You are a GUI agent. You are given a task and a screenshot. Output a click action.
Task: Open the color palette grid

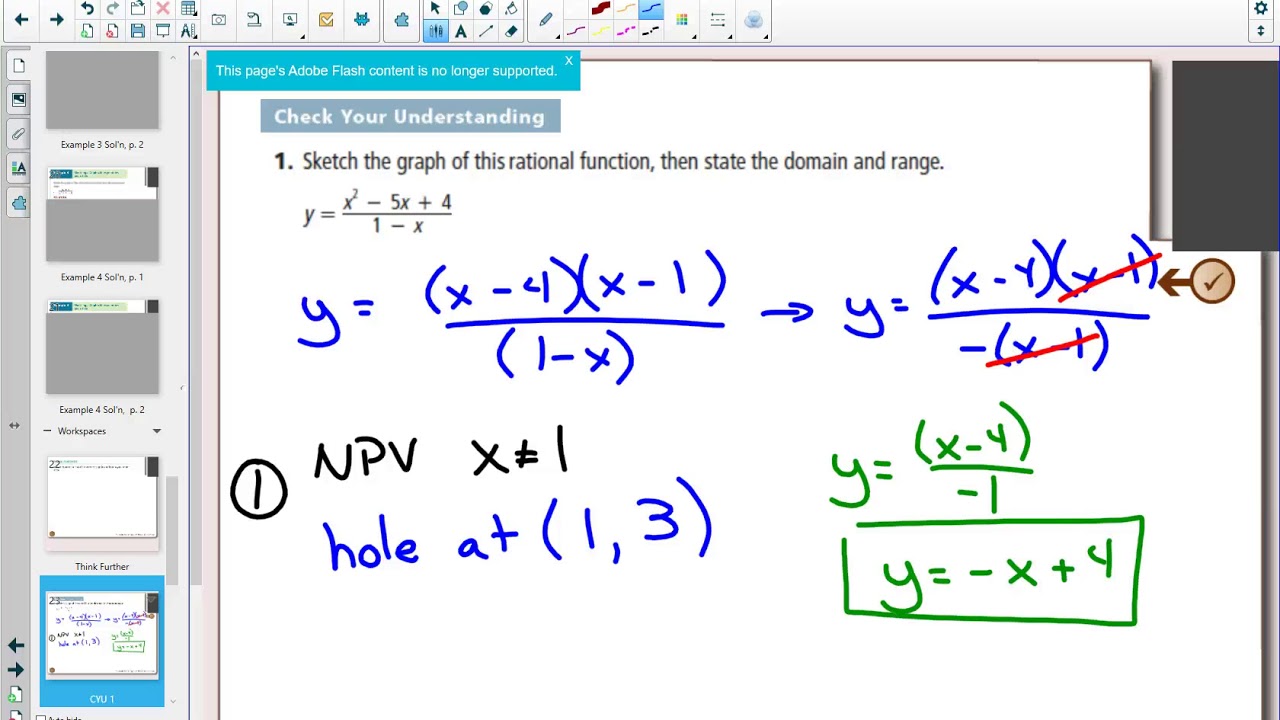682,20
